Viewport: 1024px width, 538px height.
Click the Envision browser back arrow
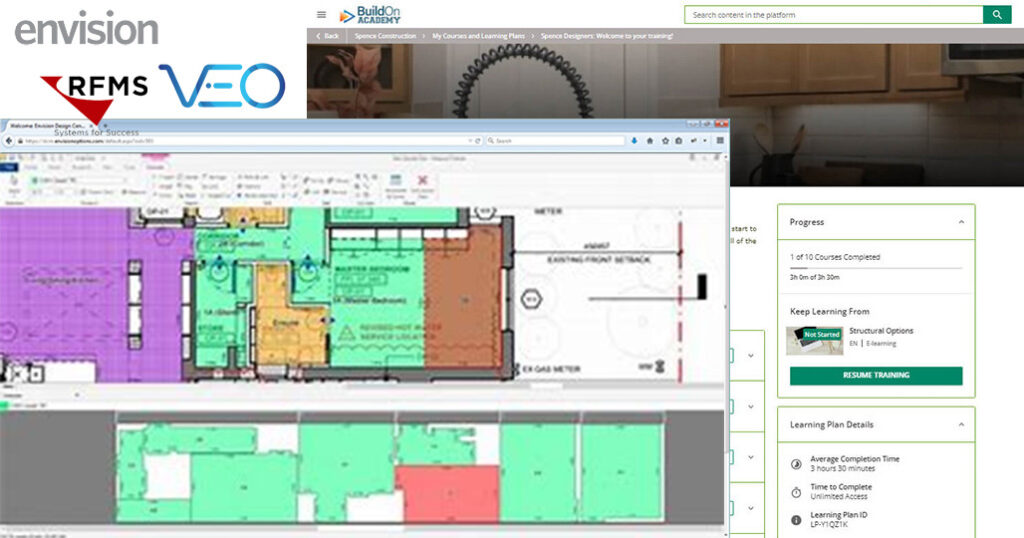point(11,142)
